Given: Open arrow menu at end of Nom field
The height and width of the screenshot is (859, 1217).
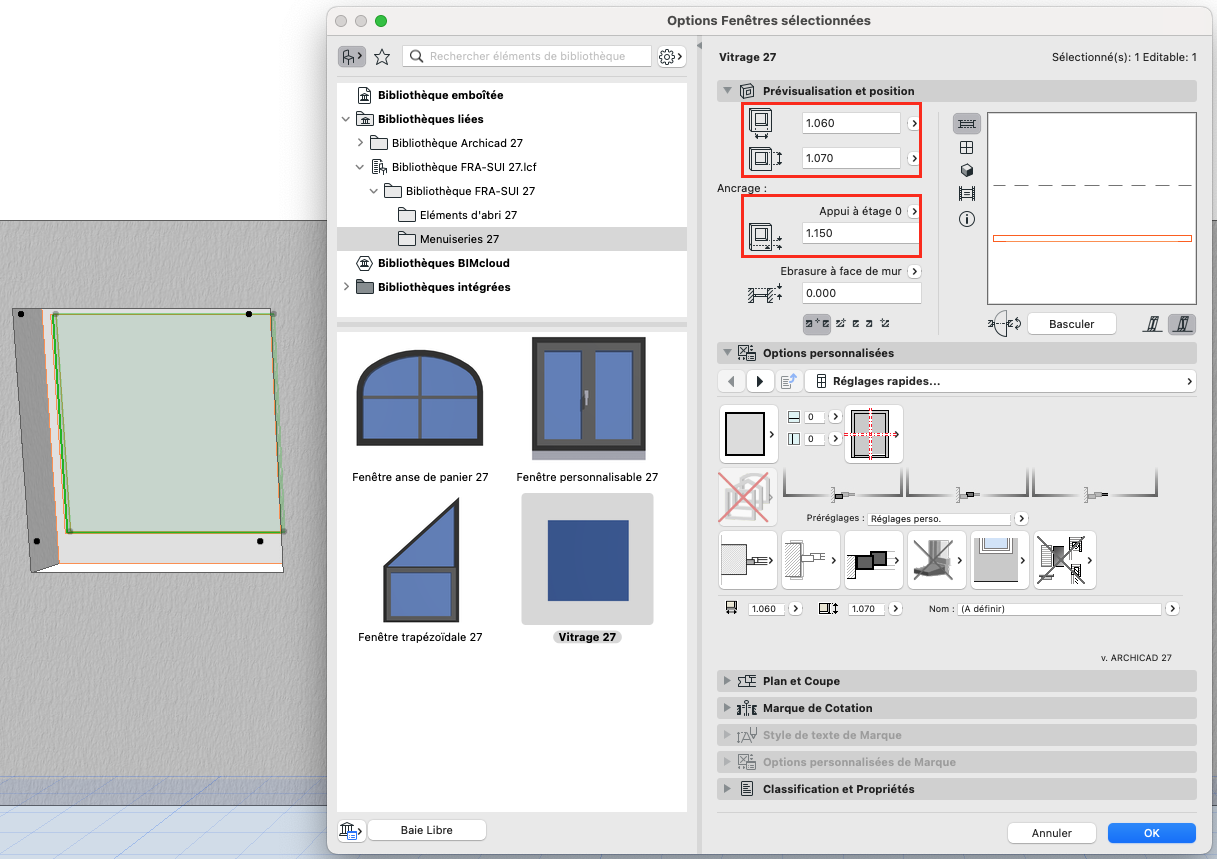Looking at the screenshot, I should (x=1172, y=608).
